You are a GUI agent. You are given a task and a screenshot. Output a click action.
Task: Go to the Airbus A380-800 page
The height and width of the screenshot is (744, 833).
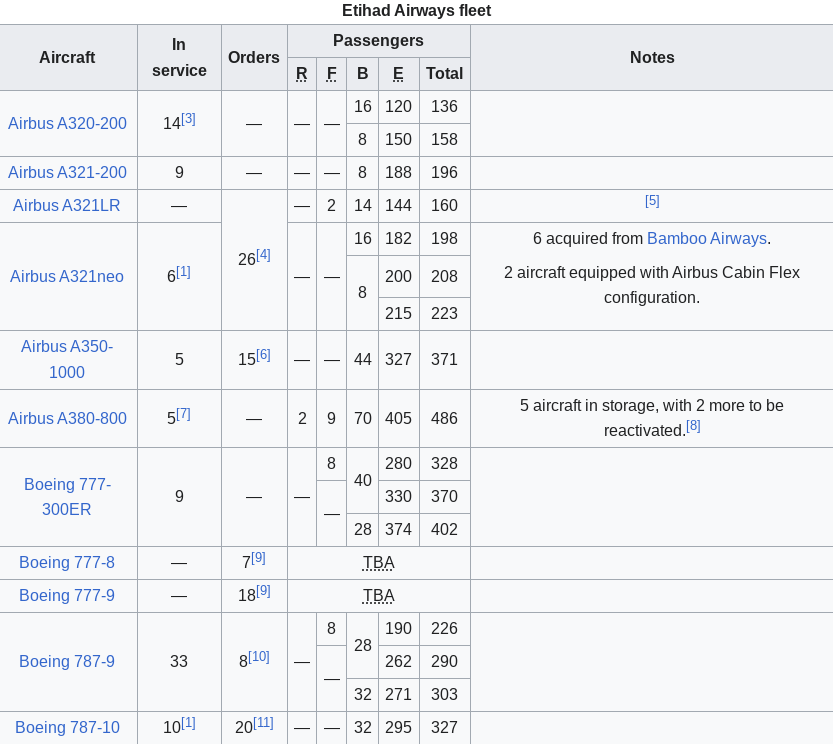67,418
